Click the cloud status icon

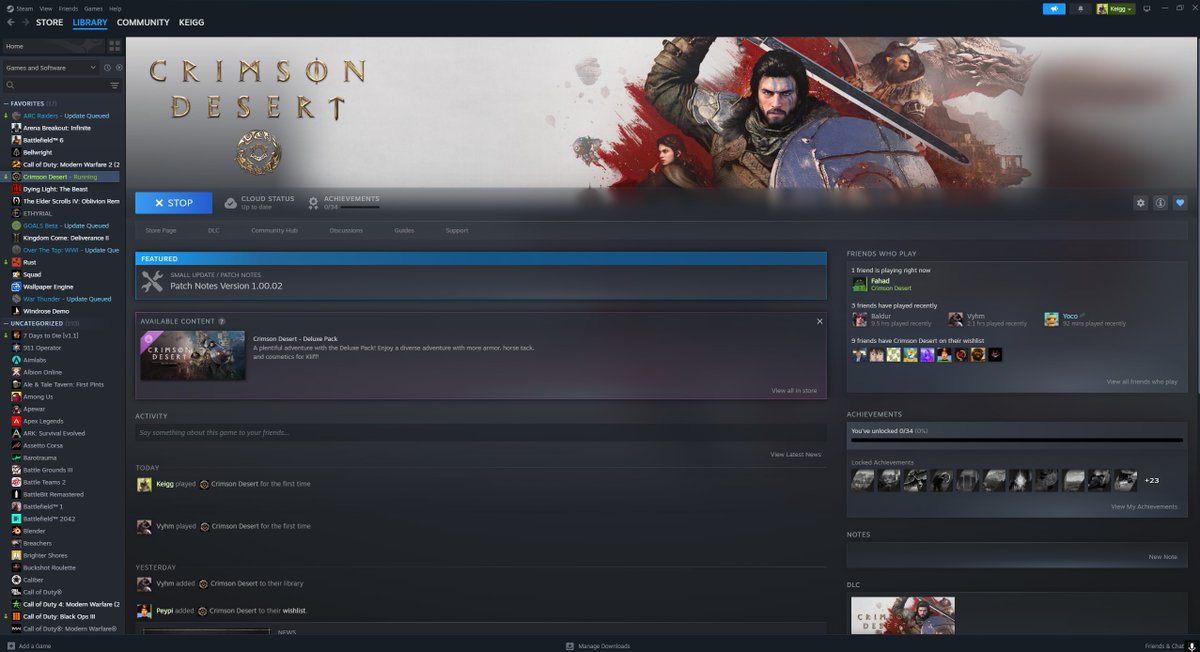click(x=231, y=203)
